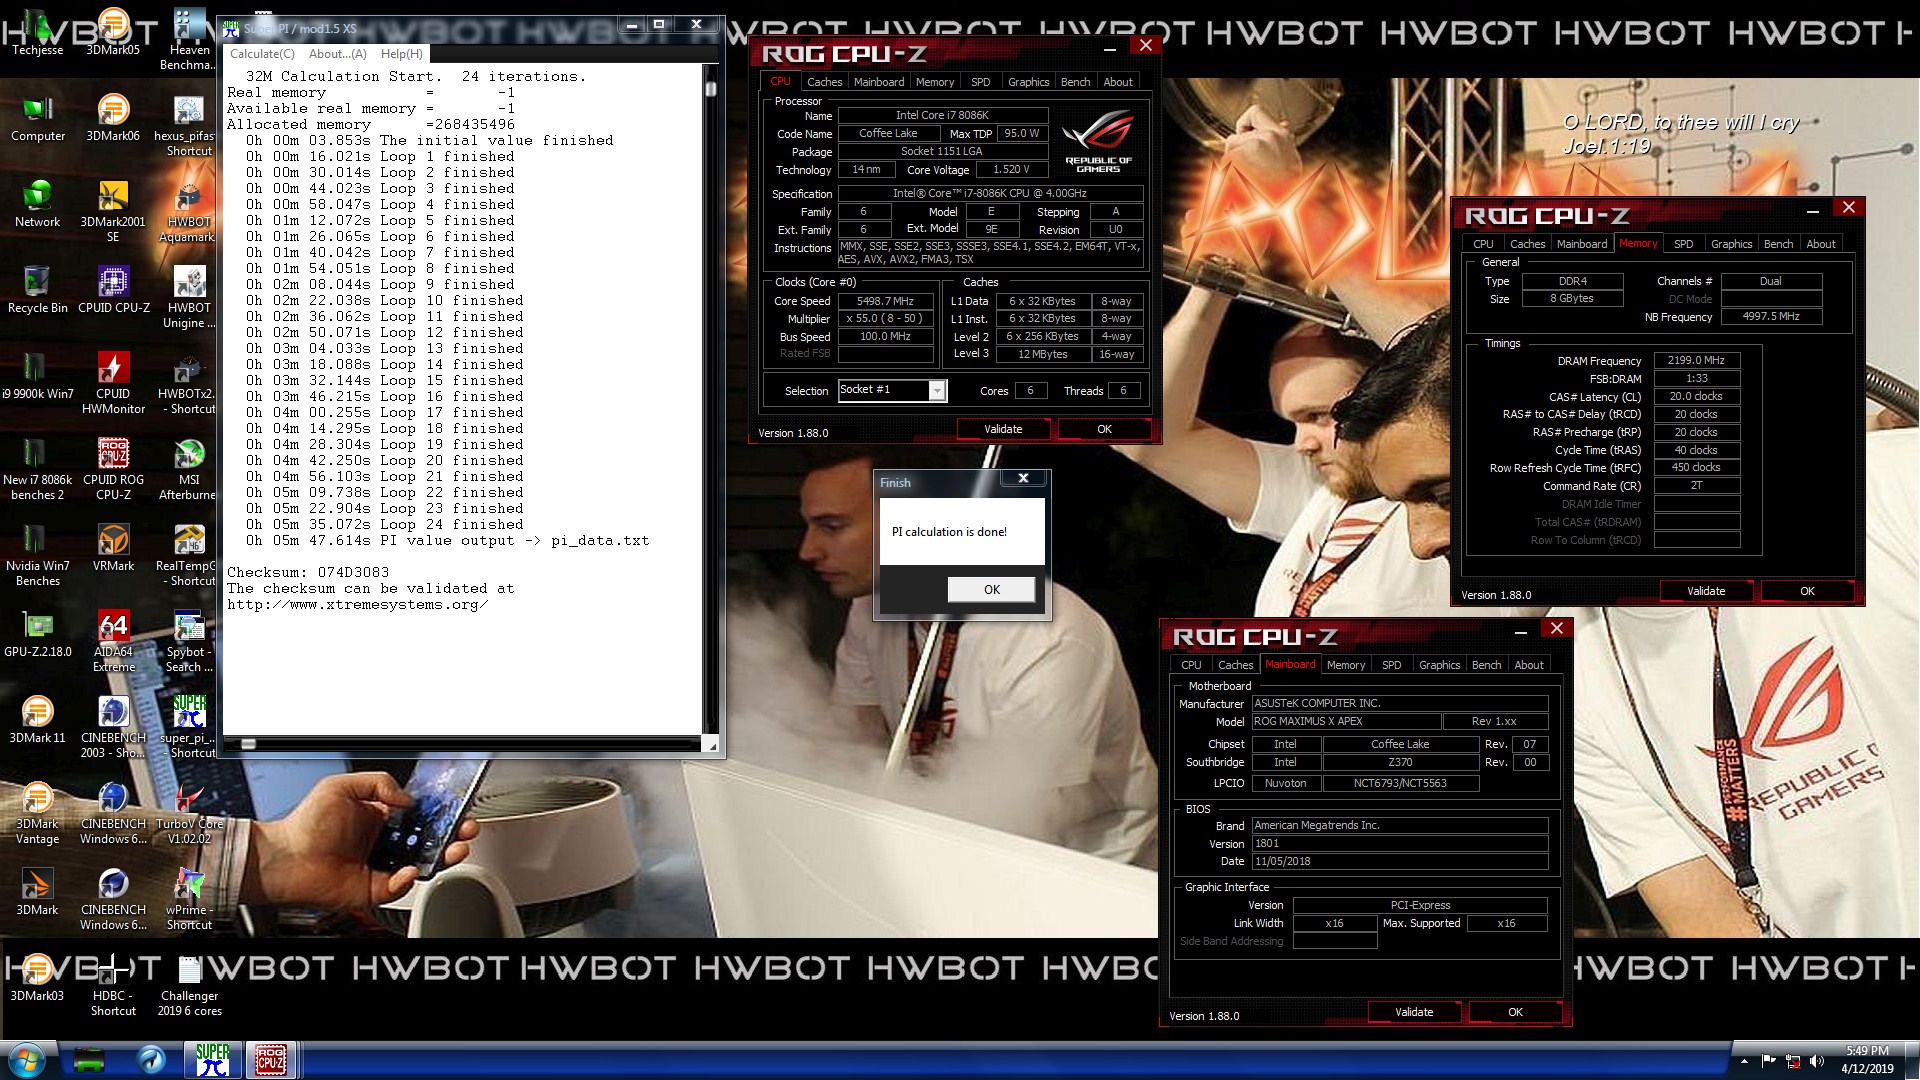Click OK in Mainboard CPU-Z window
This screenshot has height=1080, width=1920.
[1515, 1012]
